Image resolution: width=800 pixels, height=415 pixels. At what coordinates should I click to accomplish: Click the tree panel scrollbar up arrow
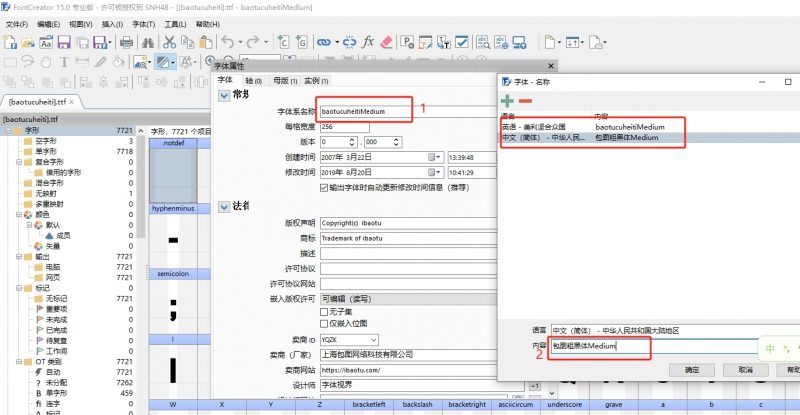click(140, 131)
